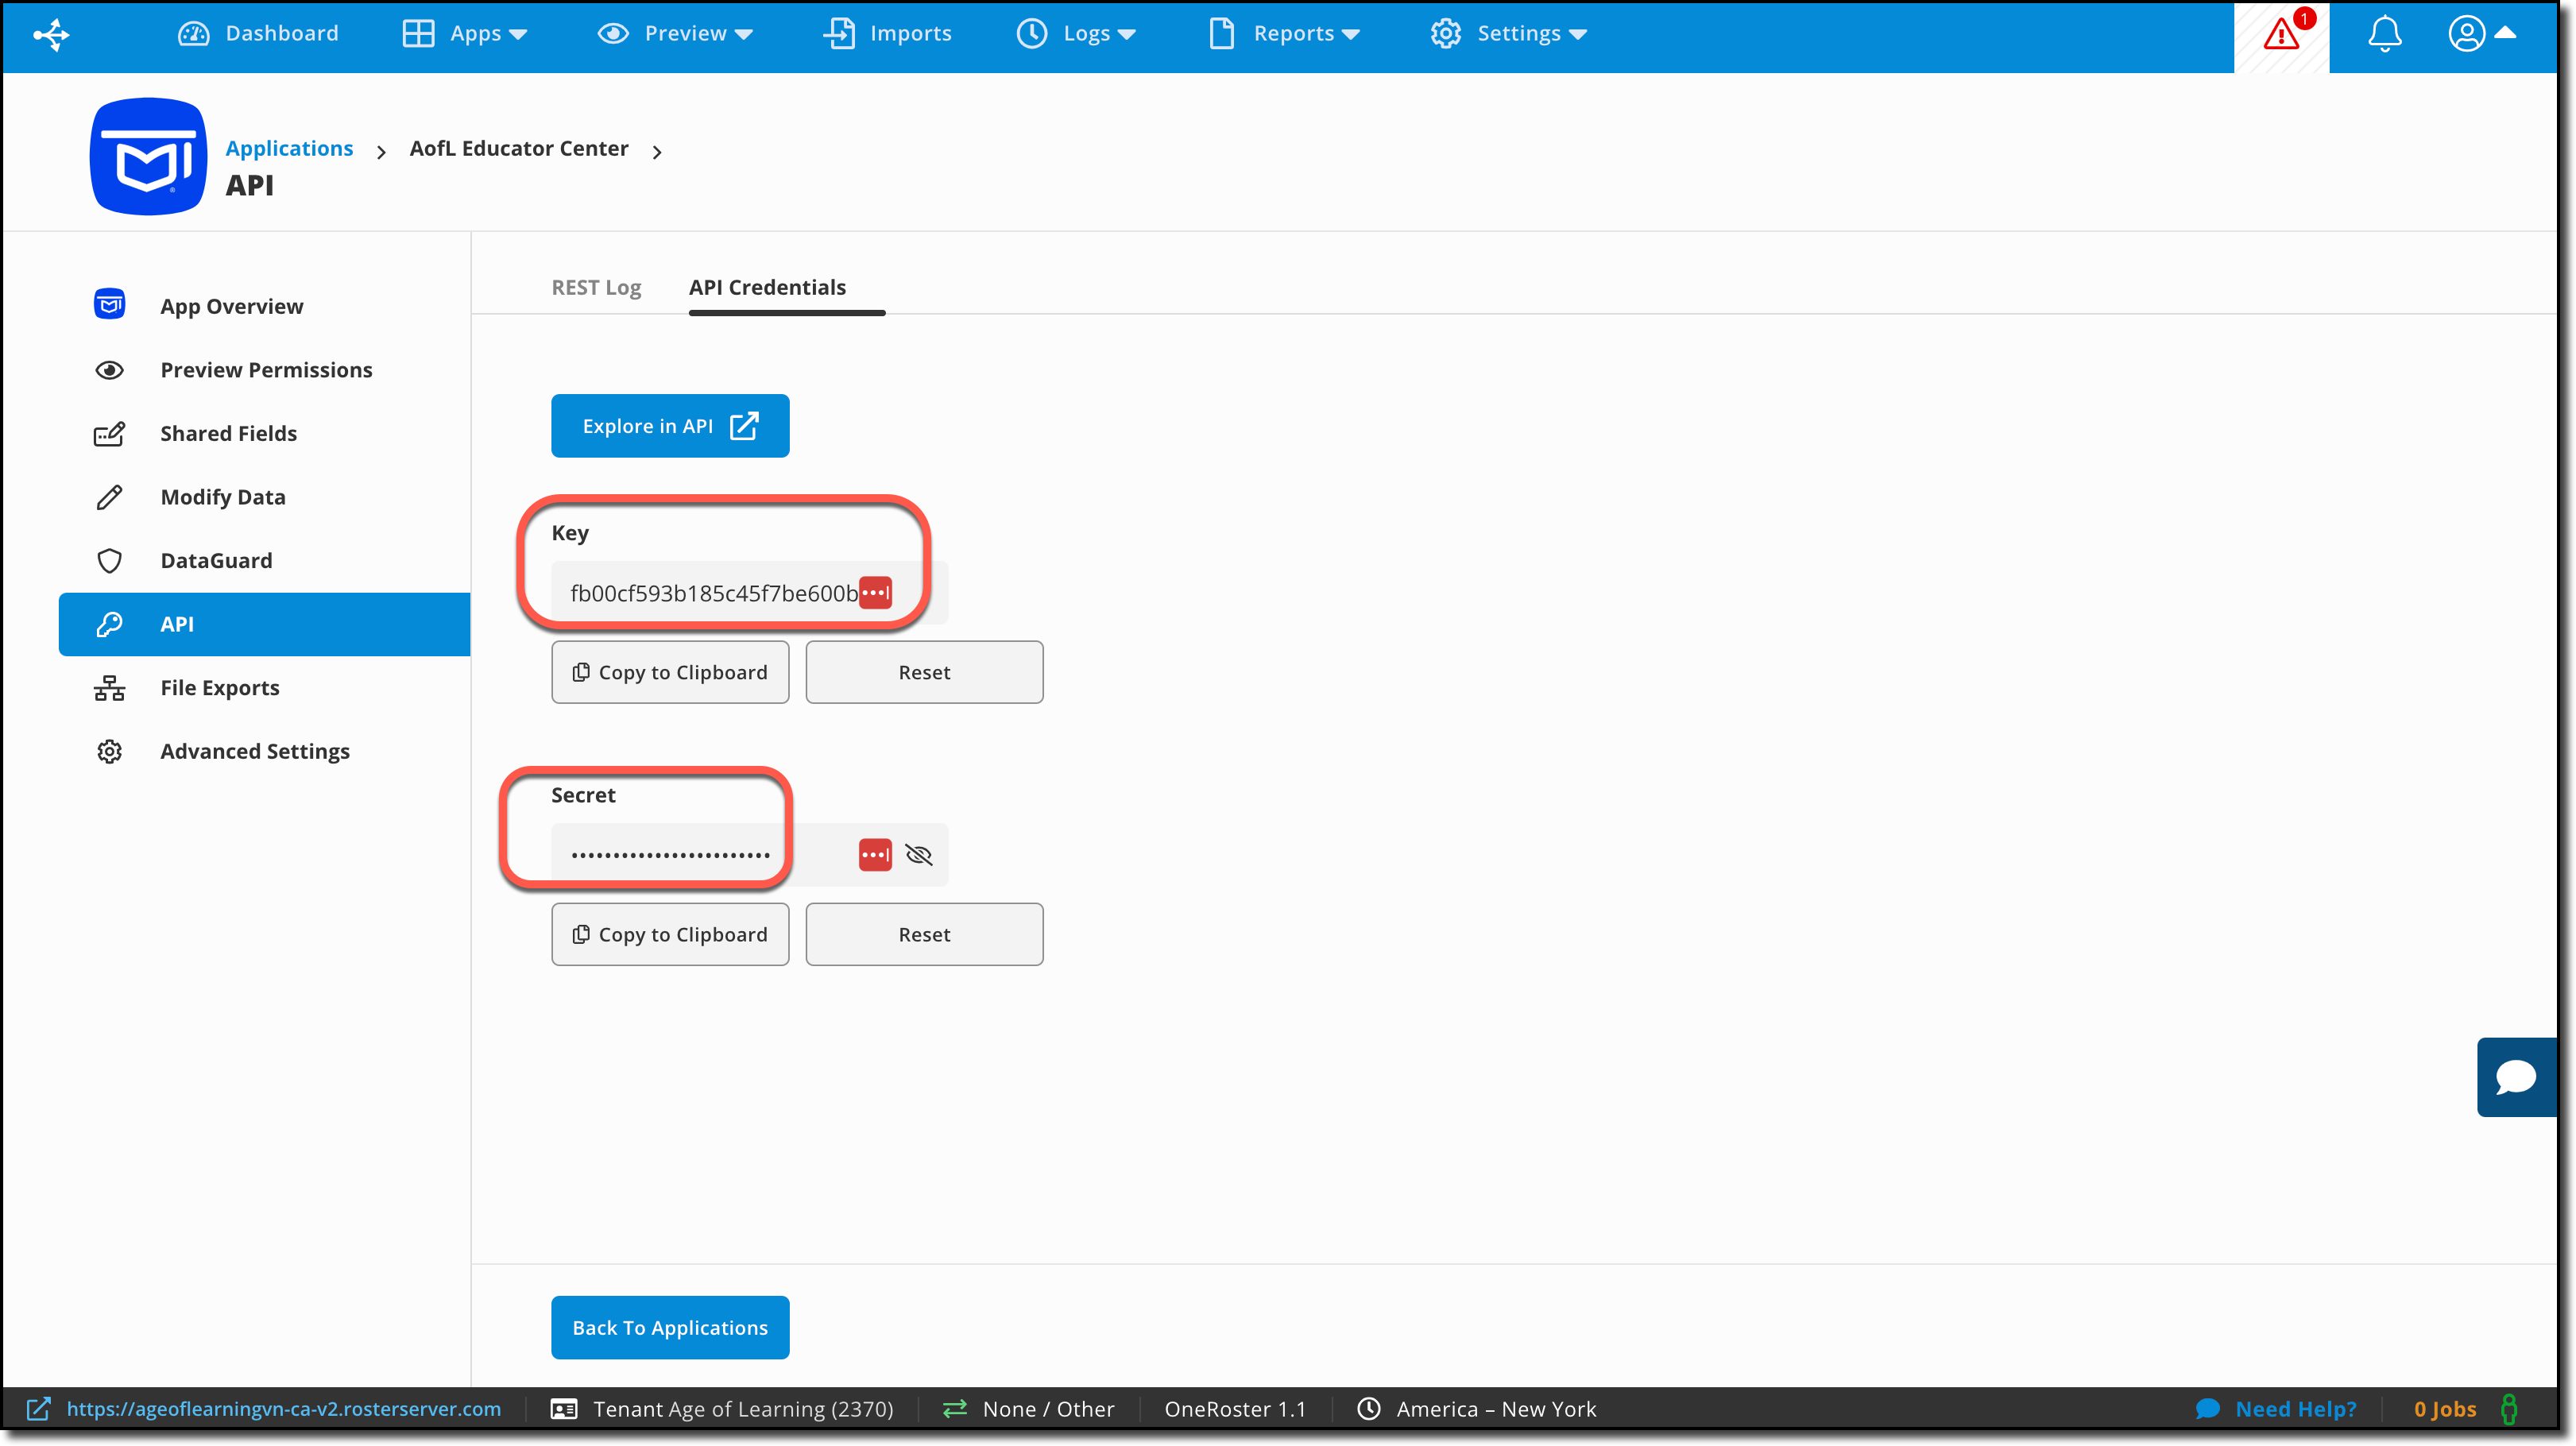Click the America – New York timezone
Screen dimensions: 2576x1446
1496,1410
